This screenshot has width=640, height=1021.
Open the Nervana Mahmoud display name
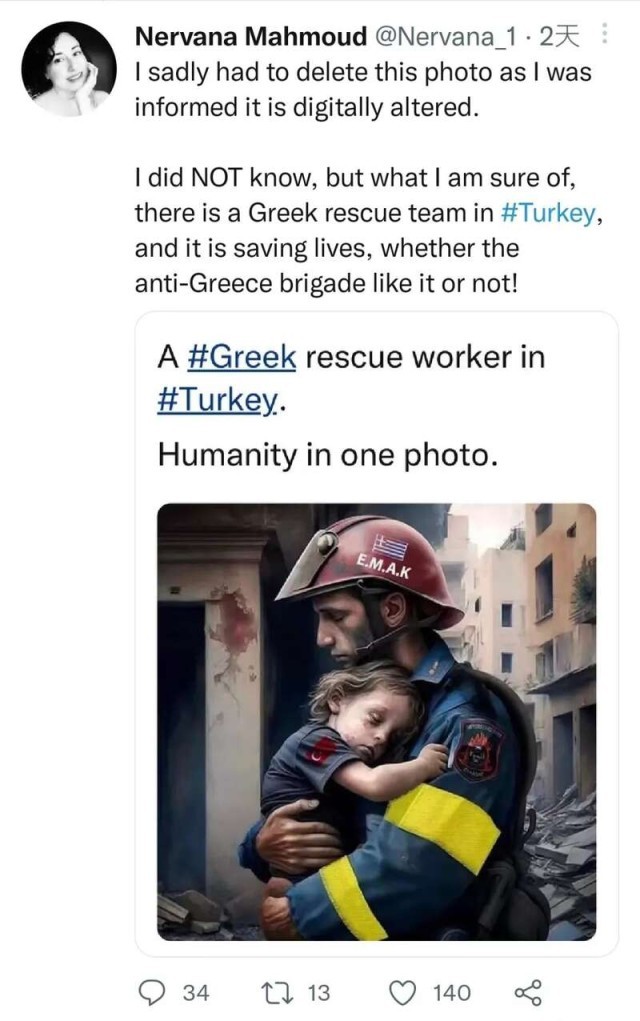coord(251,36)
